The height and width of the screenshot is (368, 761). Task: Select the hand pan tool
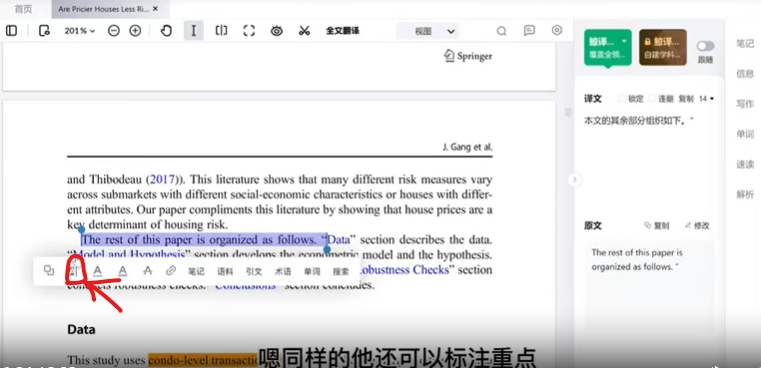166,31
